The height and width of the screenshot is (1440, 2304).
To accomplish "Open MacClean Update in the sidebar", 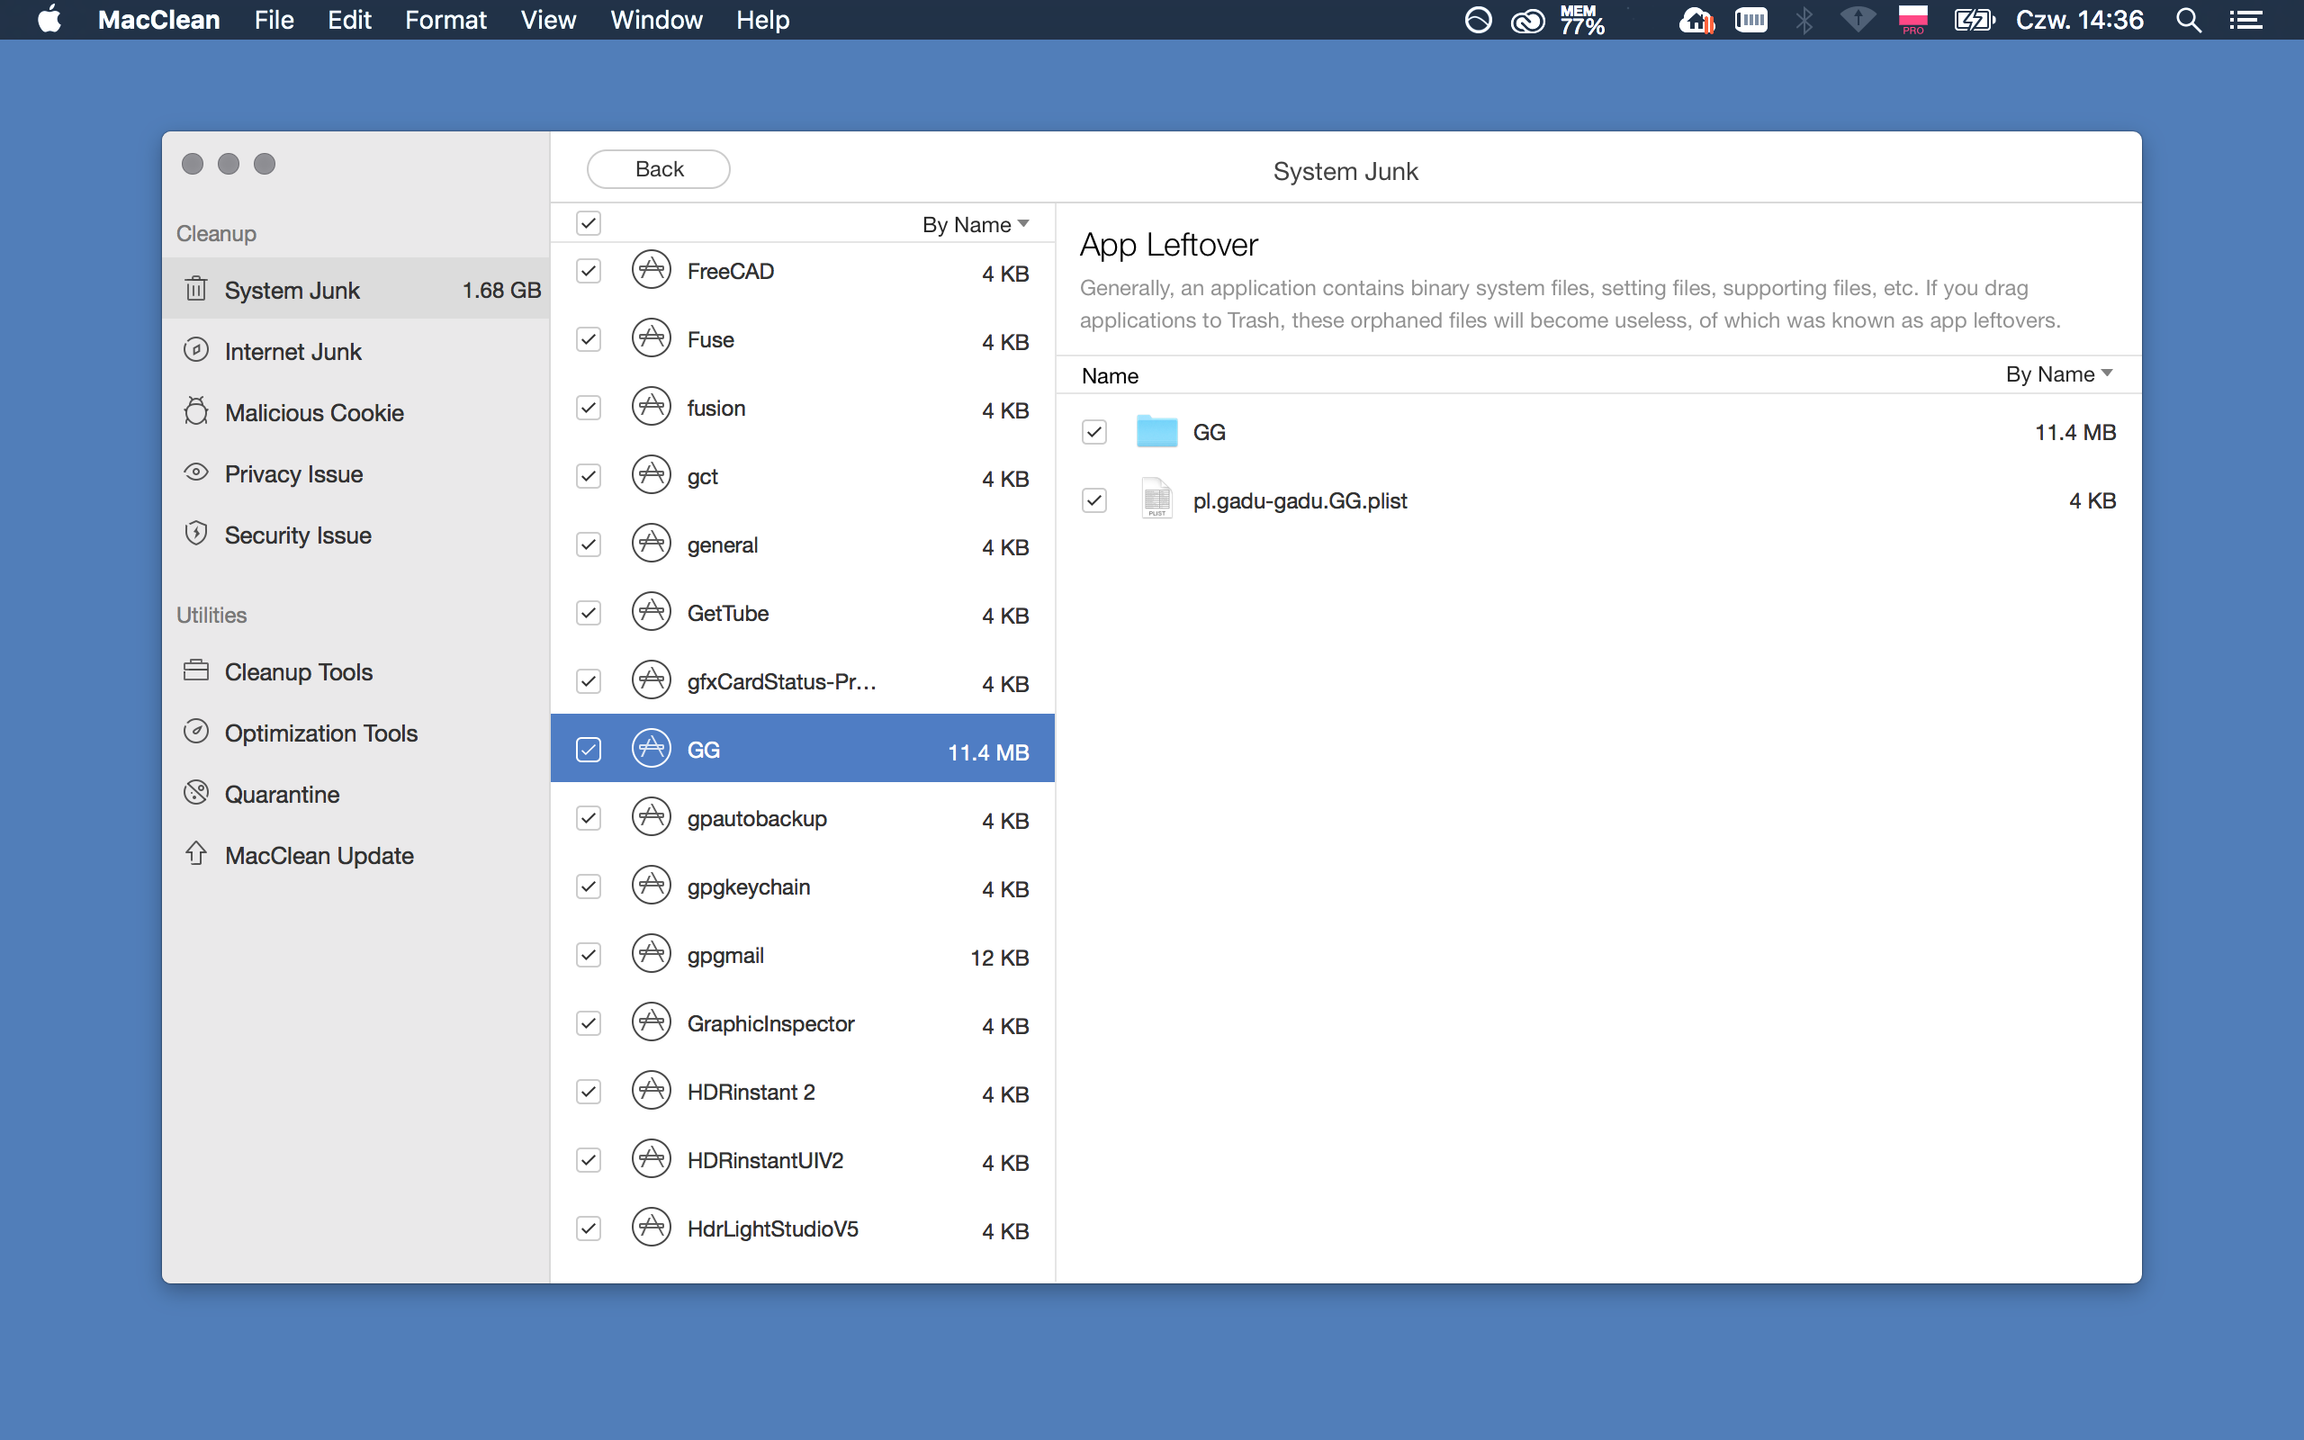I will pos(356,855).
